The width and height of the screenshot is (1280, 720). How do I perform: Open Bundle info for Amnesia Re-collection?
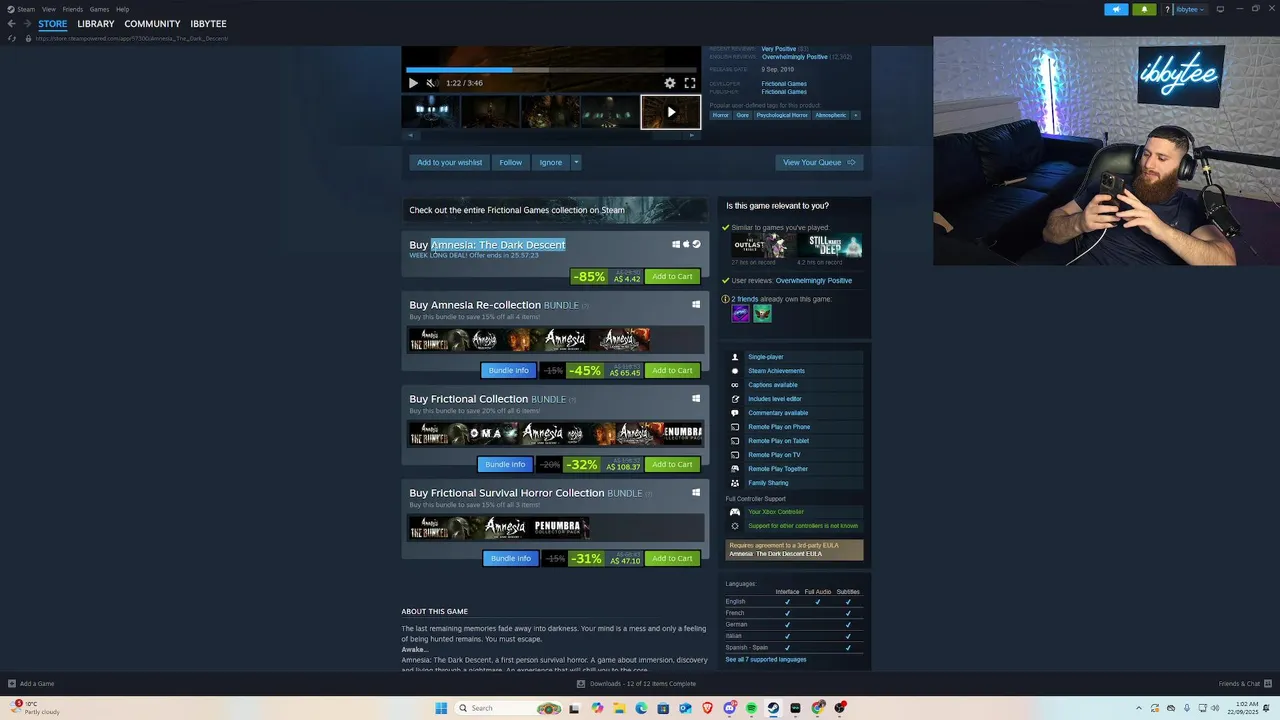pos(509,370)
